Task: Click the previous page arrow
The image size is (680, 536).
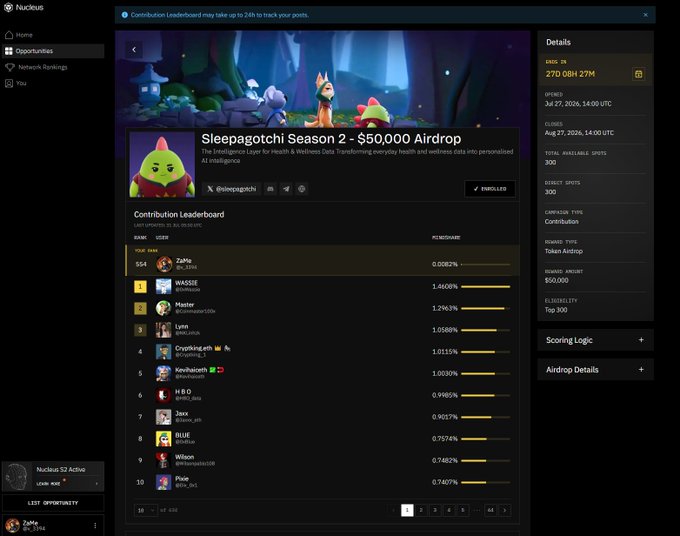Action: pyautogui.click(x=393, y=510)
